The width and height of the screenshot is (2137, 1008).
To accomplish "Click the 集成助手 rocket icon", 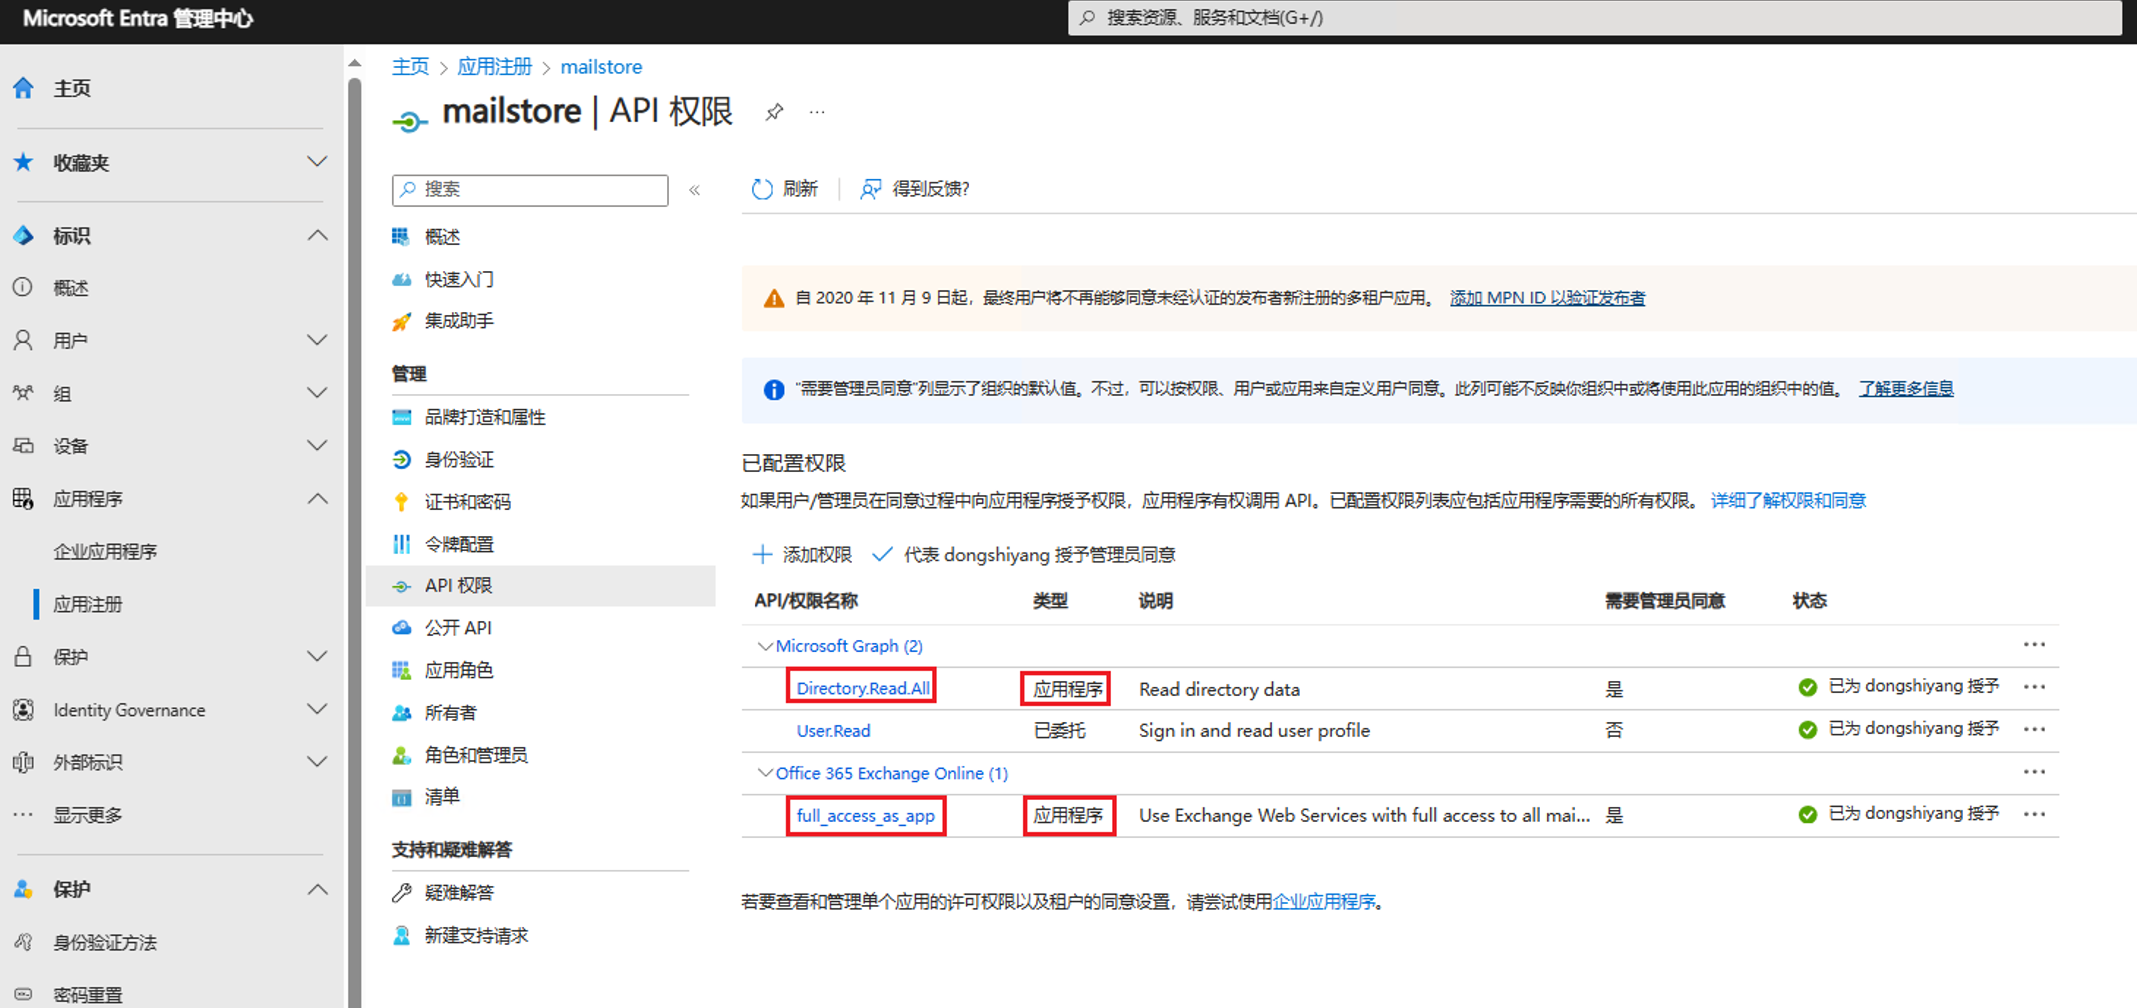I will coord(401,321).
